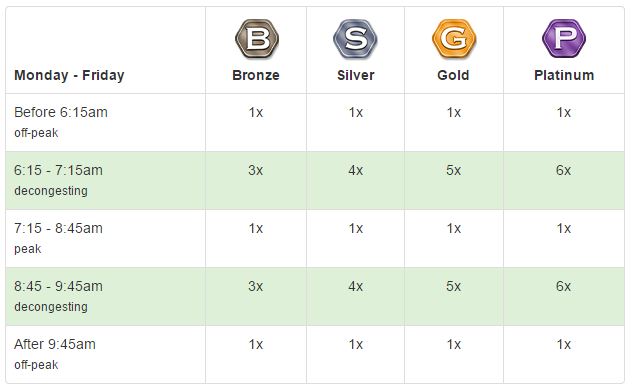Click Platinum 6x multiplier in 8:45 - 9:45am row
Screen dimensions: 632x390
click(x=563, y=286)
